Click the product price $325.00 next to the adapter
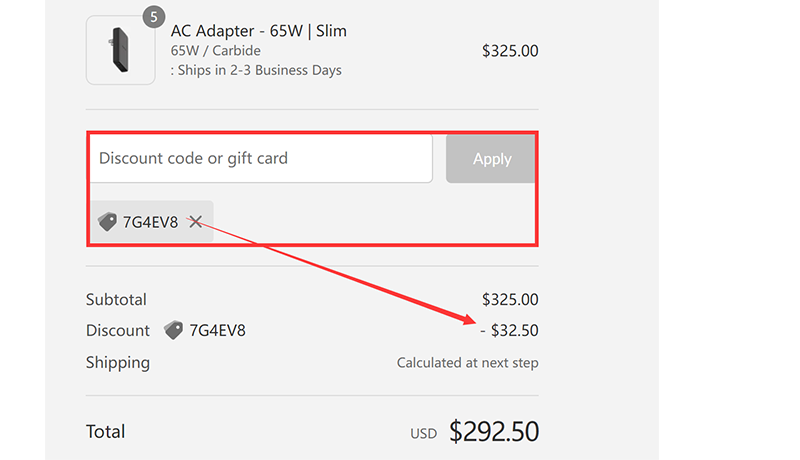 [510, 50]
